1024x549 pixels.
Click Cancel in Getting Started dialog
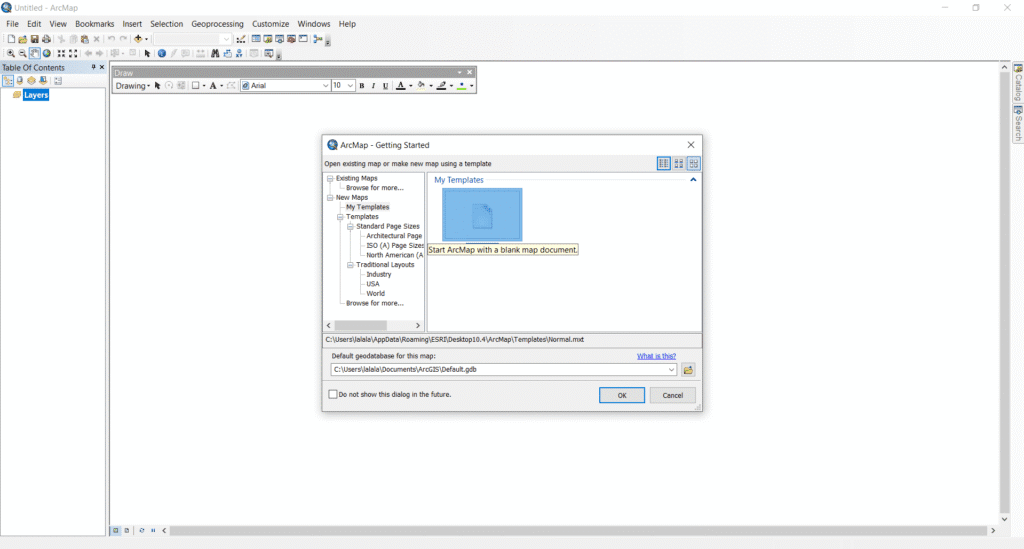(x=673, y=396)
